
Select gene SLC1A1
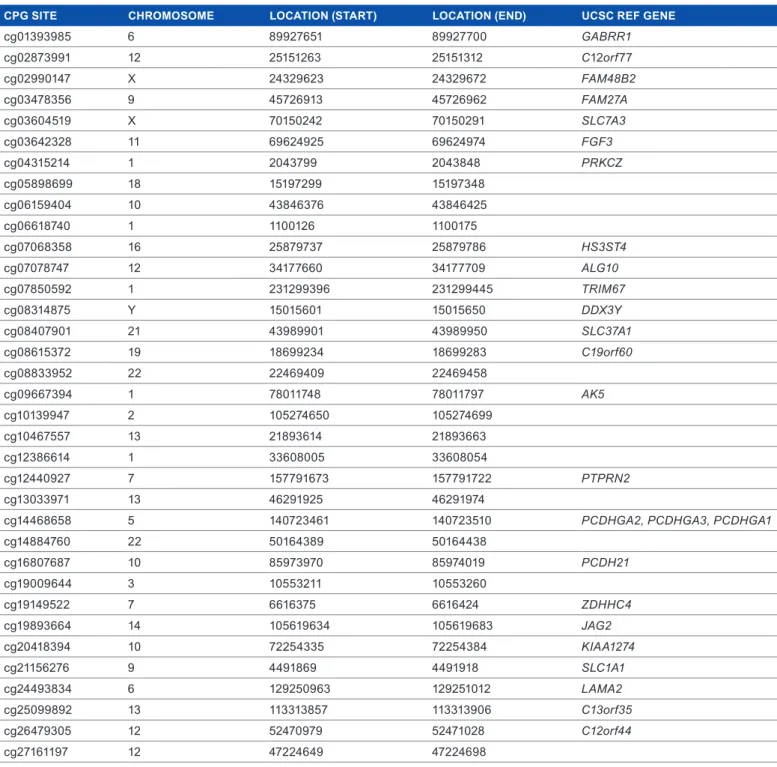click(x=603, y=668)
